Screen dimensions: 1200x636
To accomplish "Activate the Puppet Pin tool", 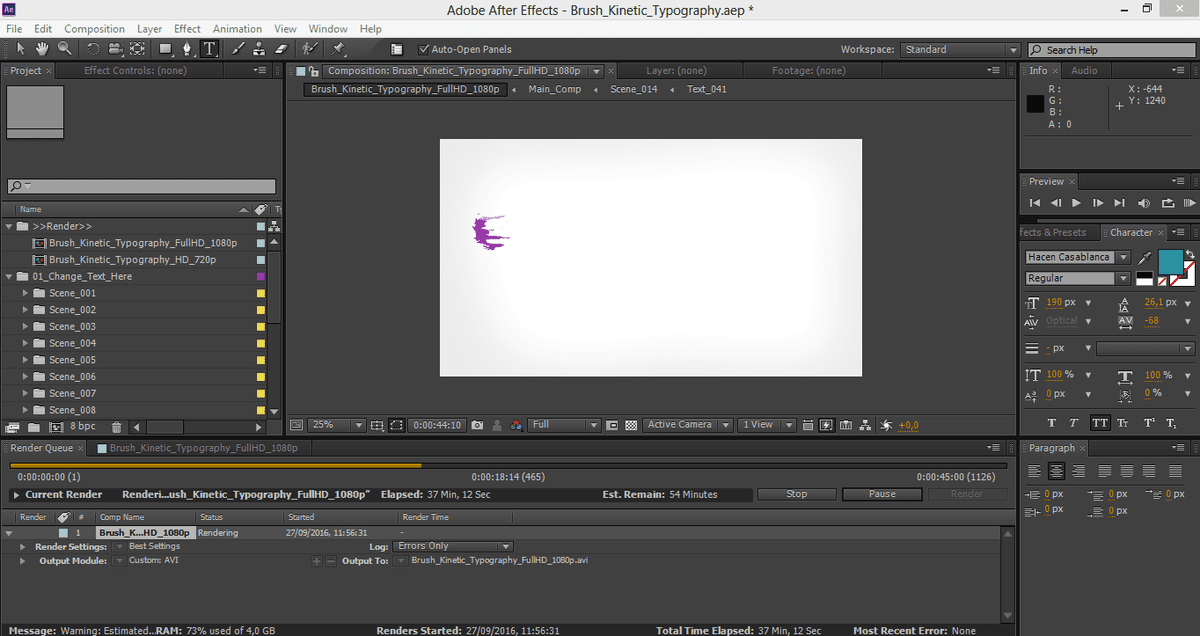I will (339, 48).
